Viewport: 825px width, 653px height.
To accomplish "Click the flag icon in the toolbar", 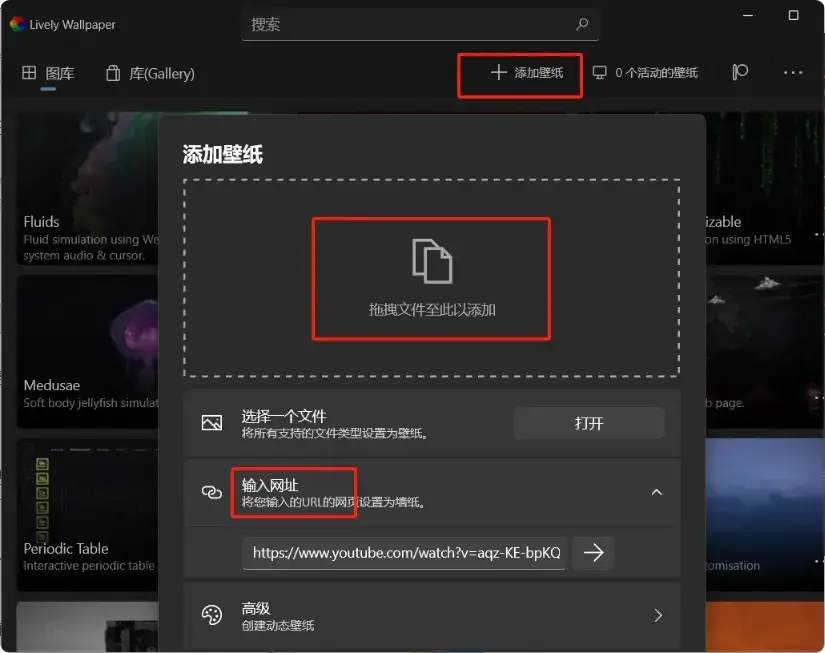I will tap(738, 72).
